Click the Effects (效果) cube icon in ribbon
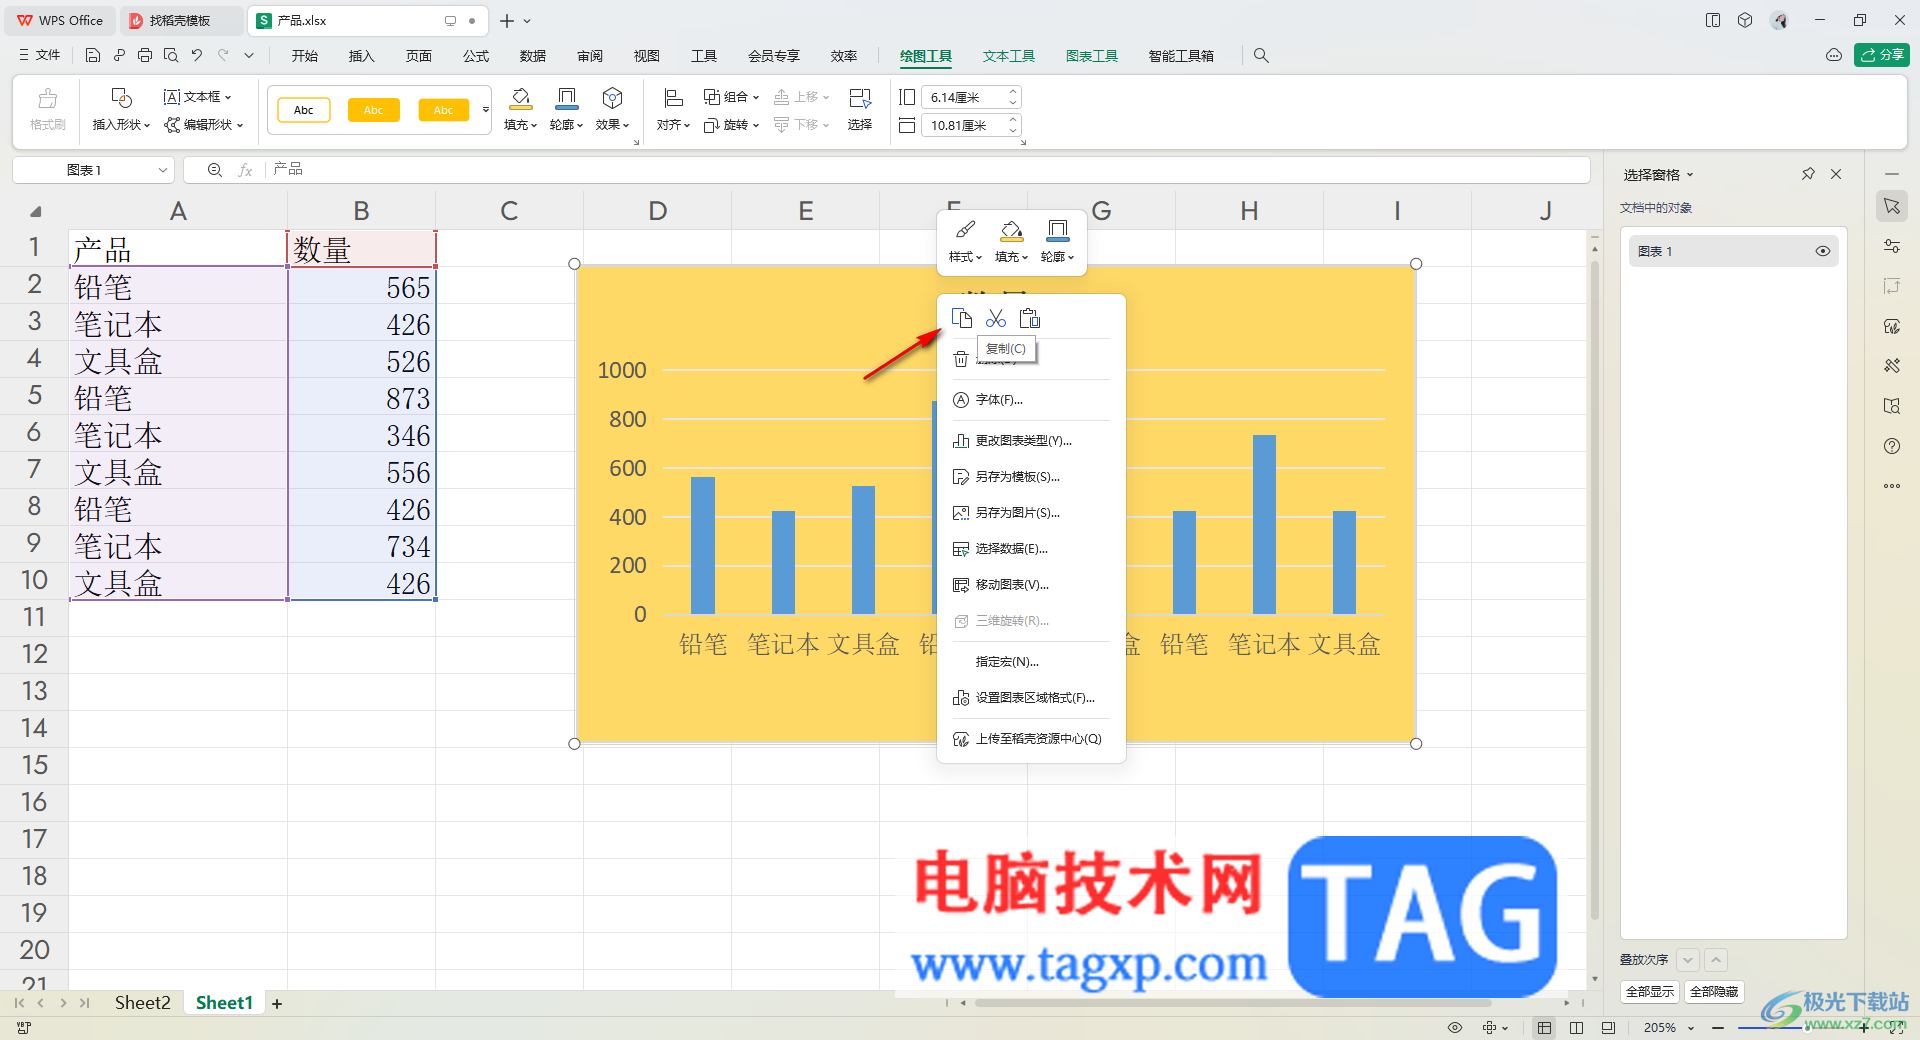Viewport: 1920px width, 1040px height. click(x=612, y=98)
